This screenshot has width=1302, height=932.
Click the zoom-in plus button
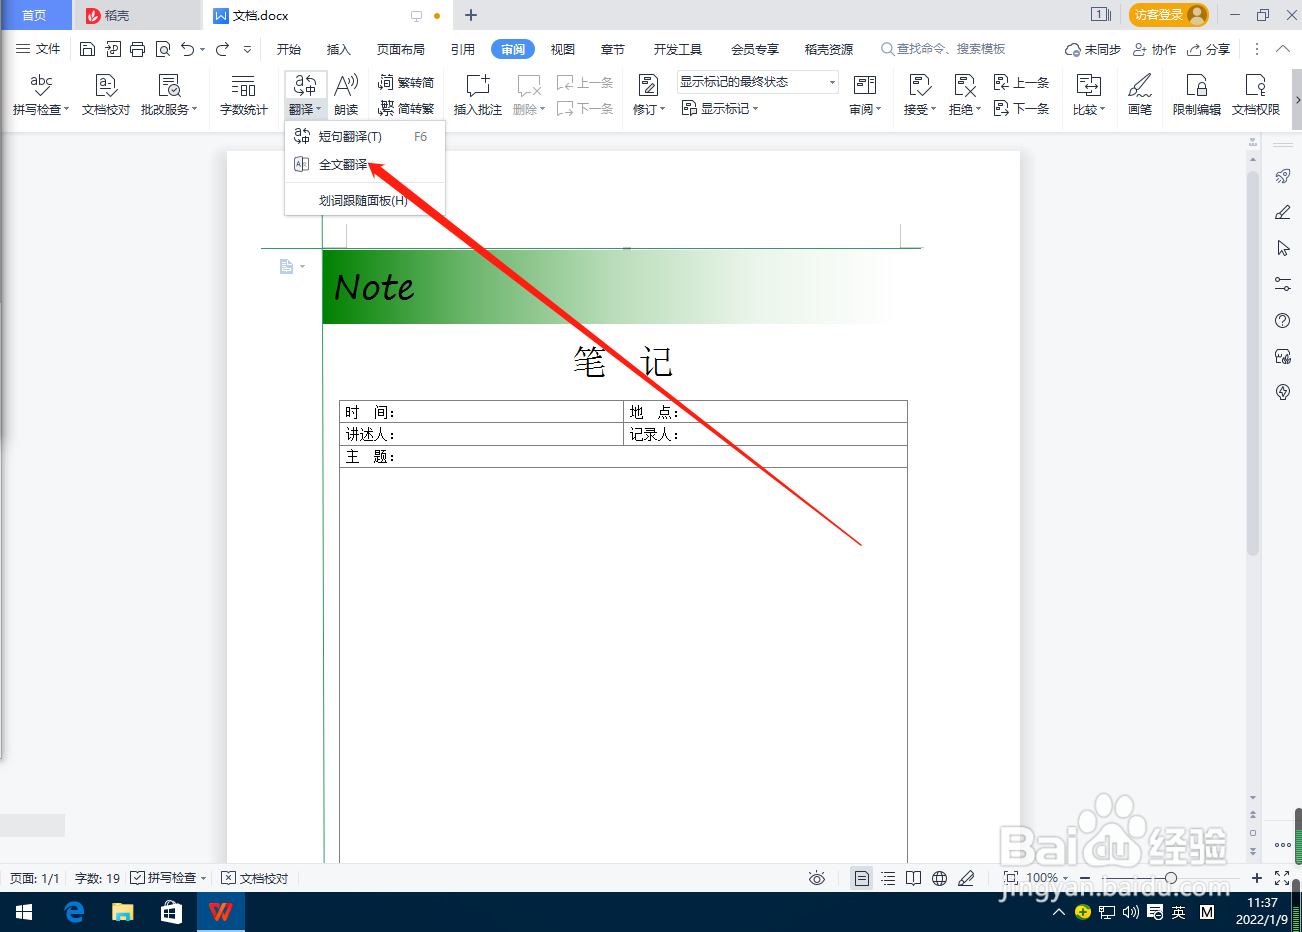point(1257,878)
